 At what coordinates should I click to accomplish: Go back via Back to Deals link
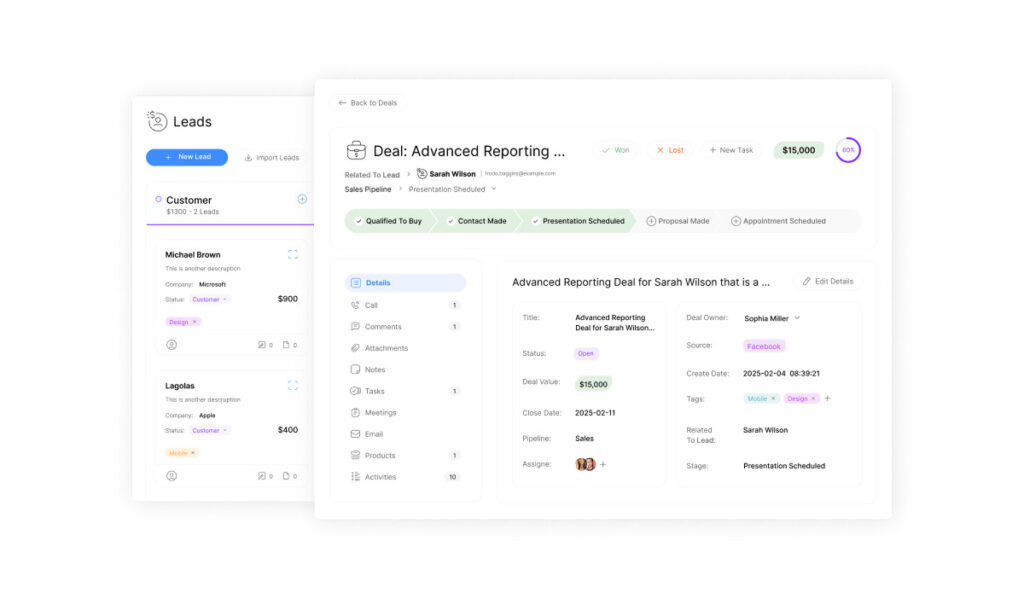pos(368,103)
